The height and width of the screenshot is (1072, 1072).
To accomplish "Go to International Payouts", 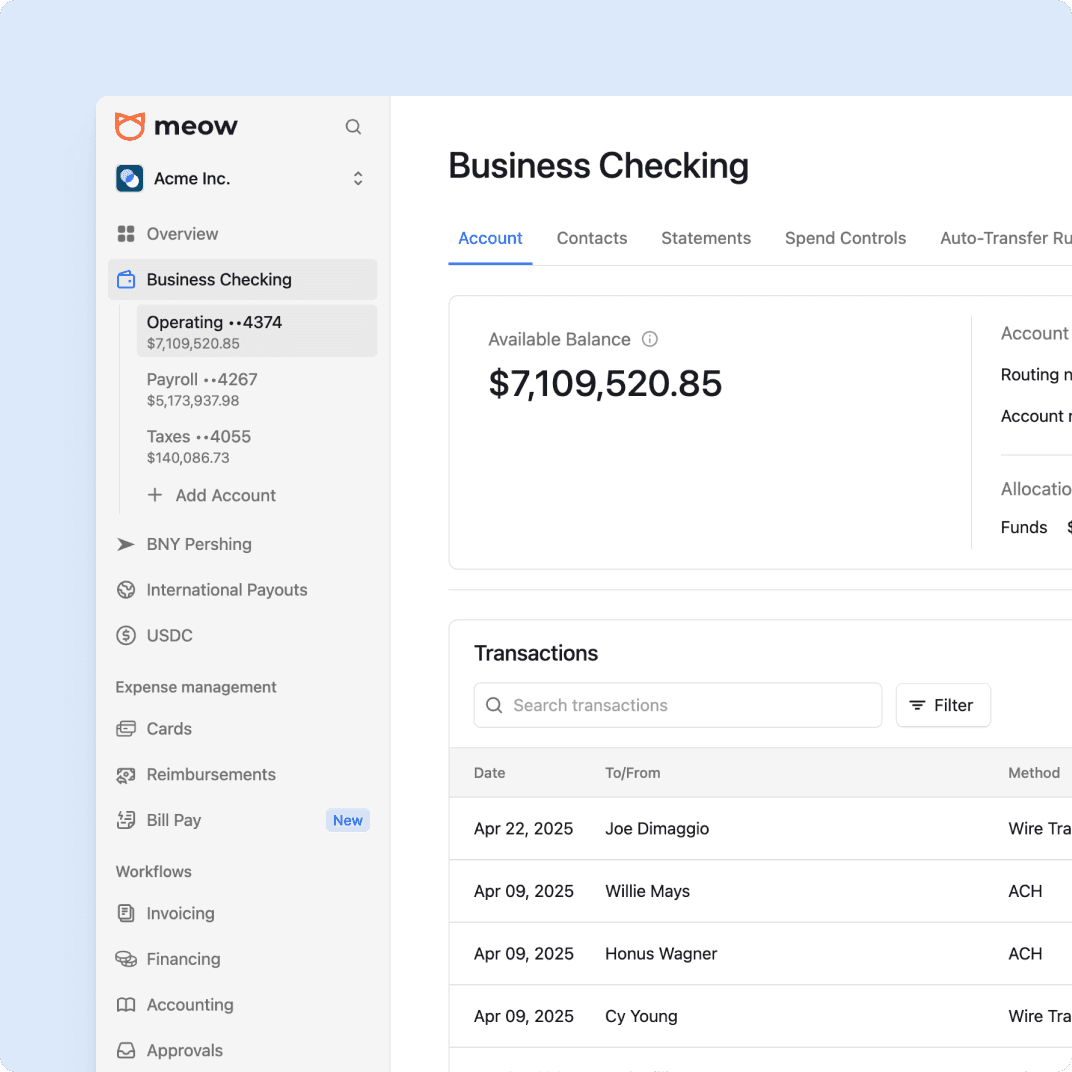I will 226,590.
